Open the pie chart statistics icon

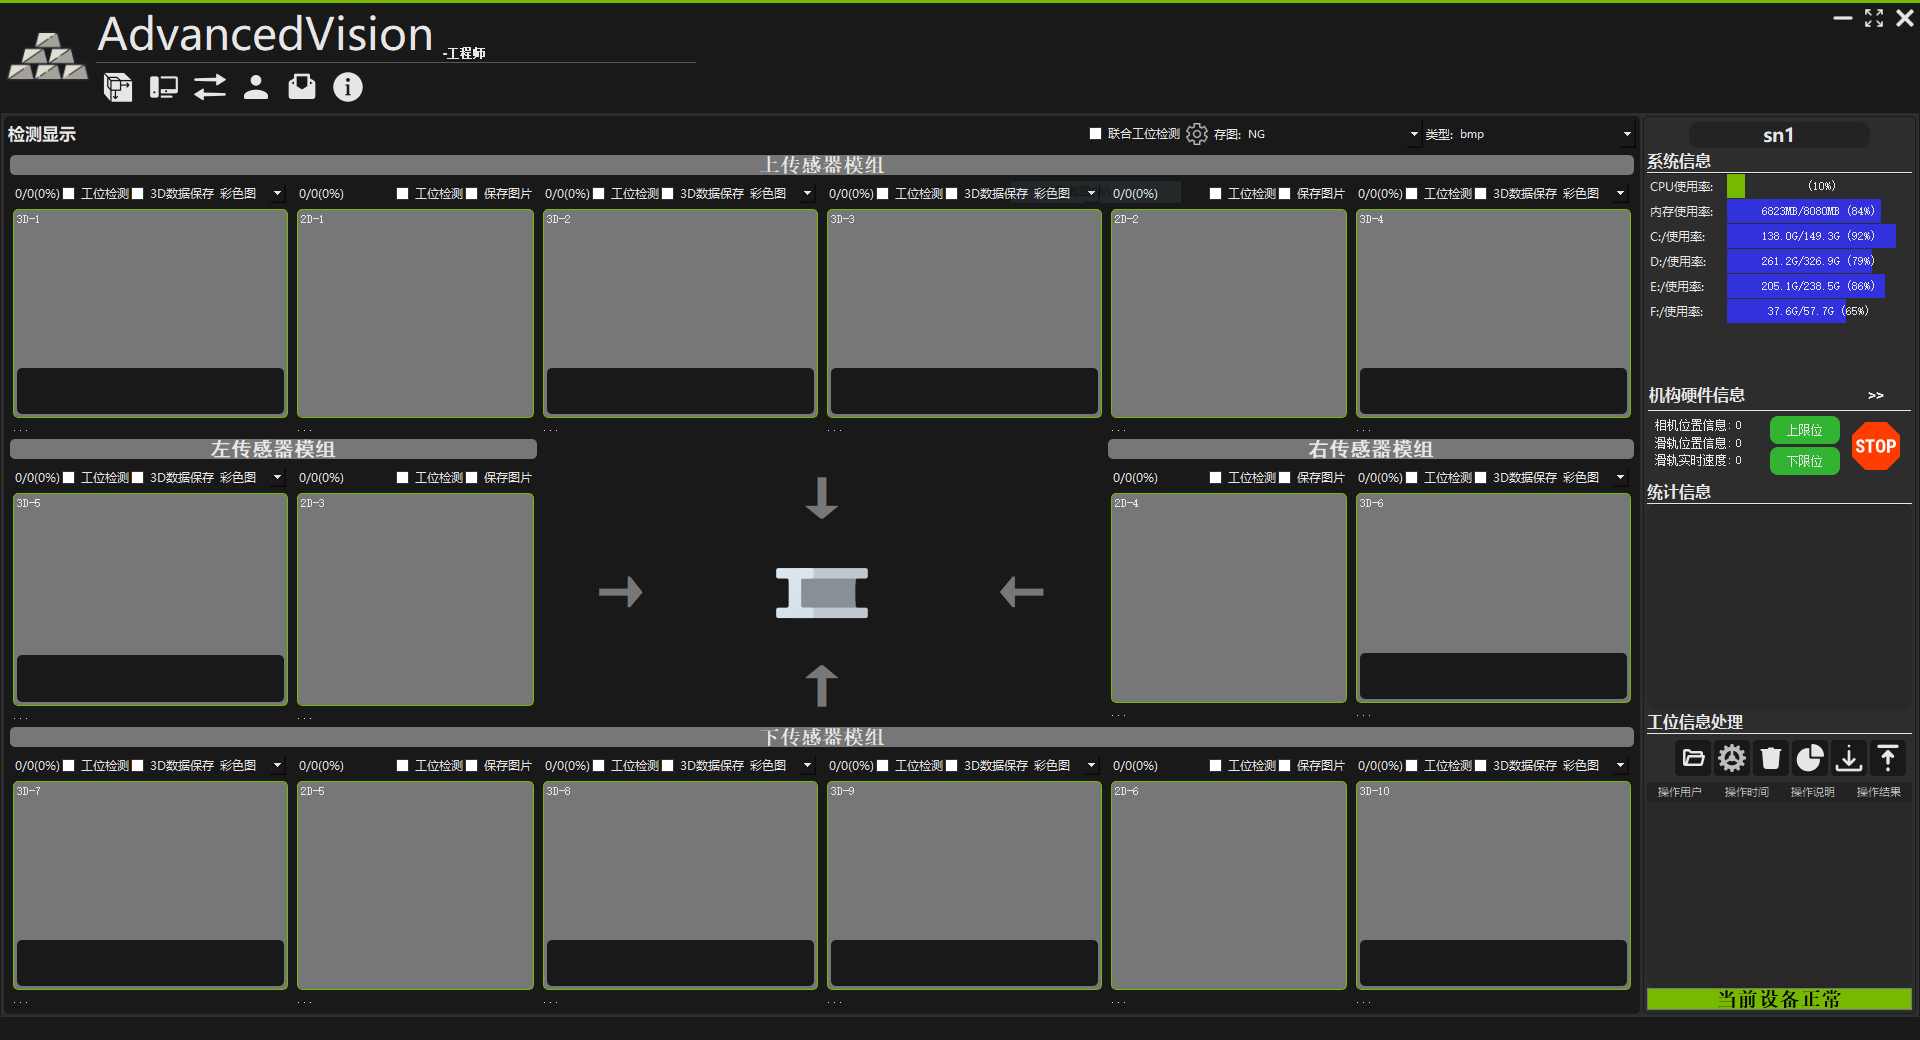(x=1809, y=759)
